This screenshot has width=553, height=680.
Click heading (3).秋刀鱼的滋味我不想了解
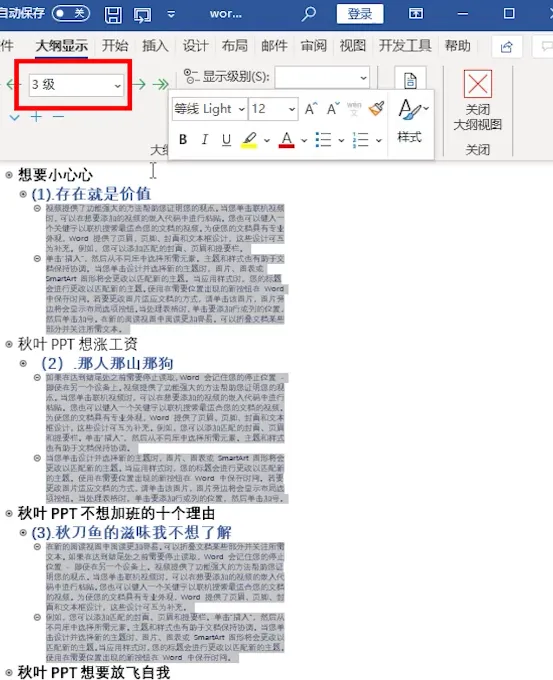(x=131, y=533)
